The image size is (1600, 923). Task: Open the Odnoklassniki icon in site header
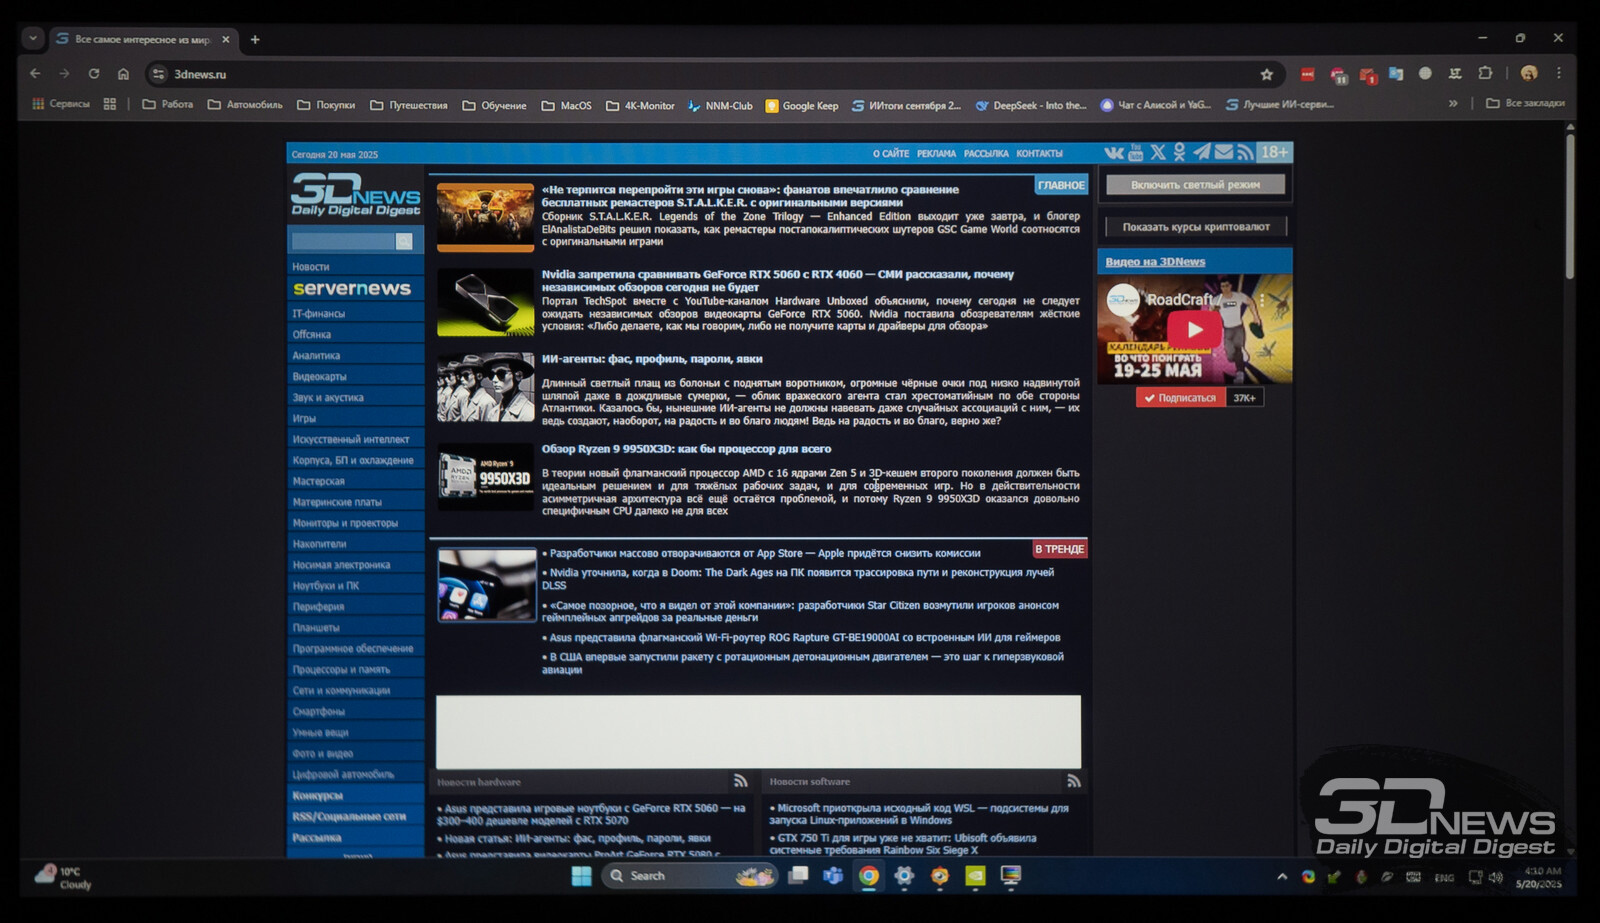(1179, 153)
